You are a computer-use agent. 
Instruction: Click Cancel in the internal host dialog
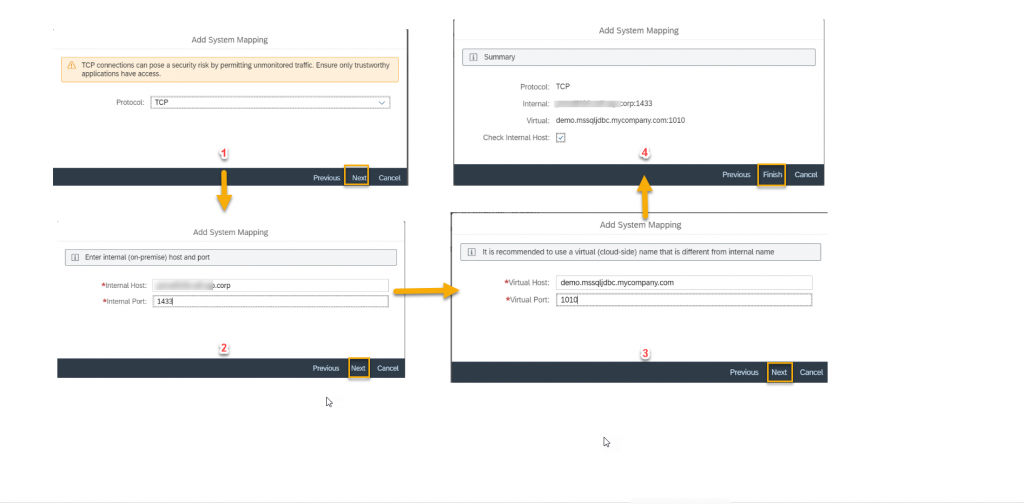click(x=388, y=368)
